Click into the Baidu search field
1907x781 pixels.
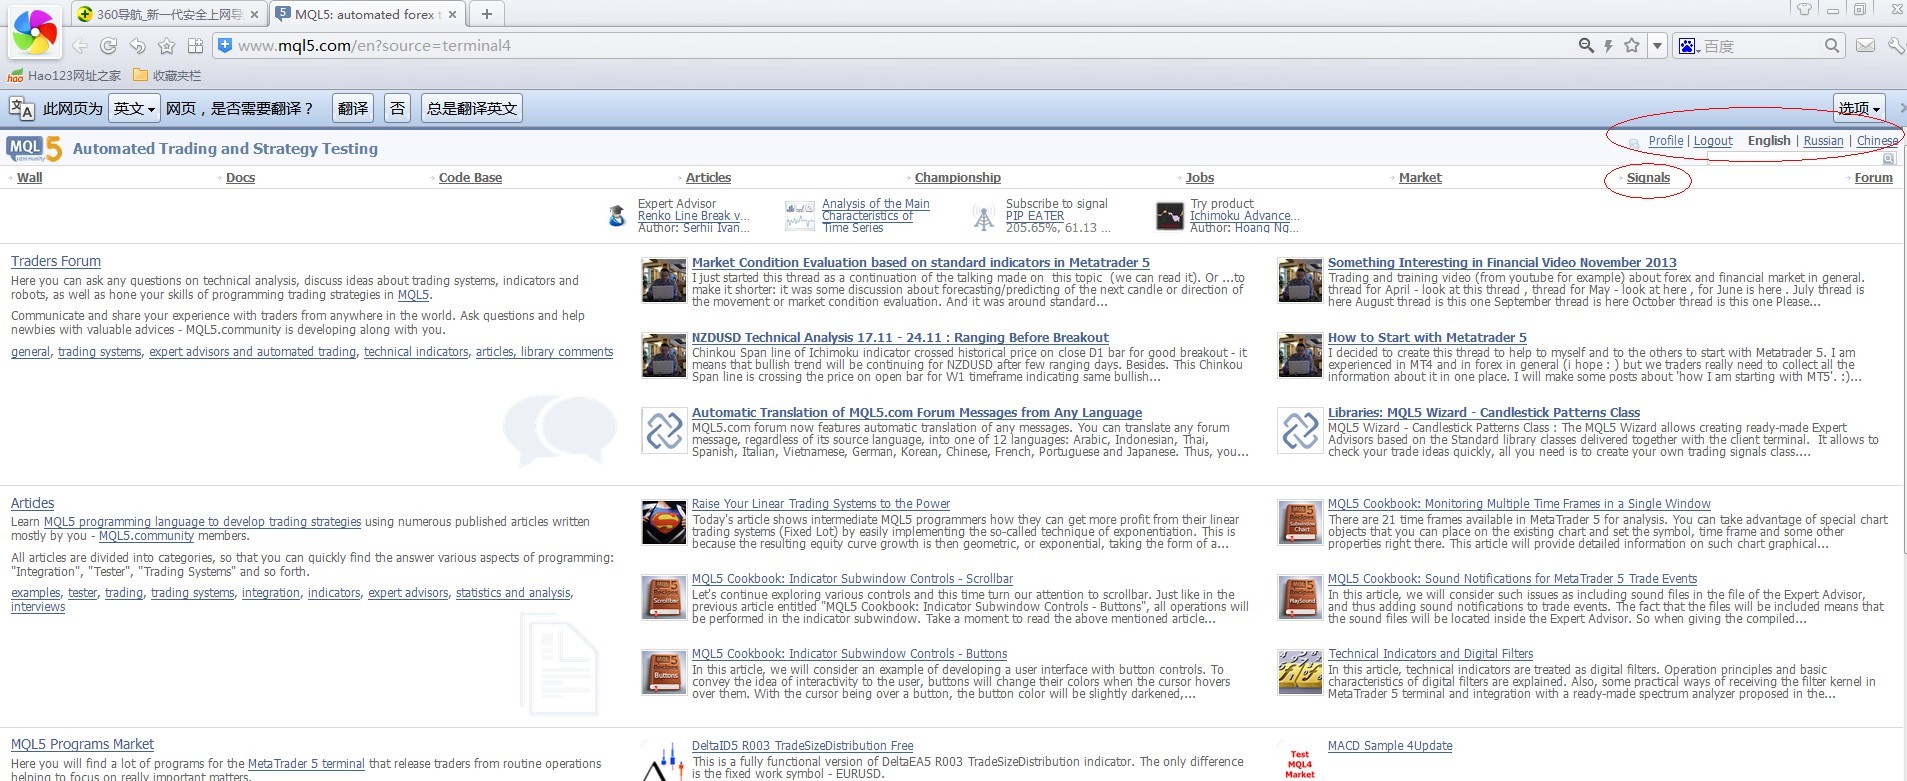1760,46
